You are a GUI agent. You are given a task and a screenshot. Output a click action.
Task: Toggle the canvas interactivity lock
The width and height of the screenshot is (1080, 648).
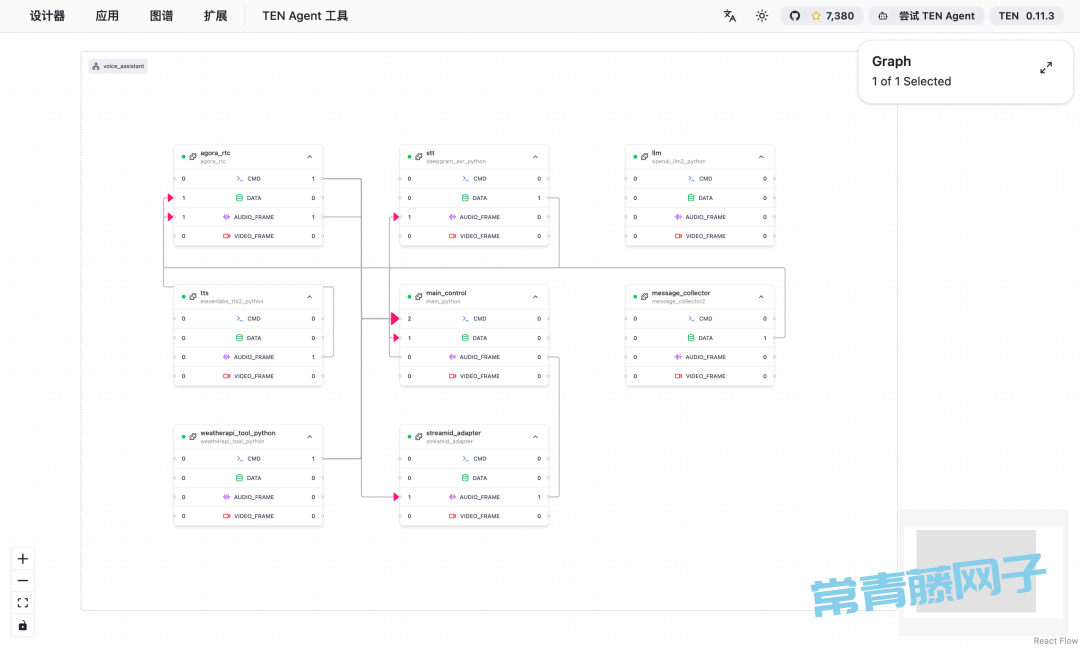[23, 625]
